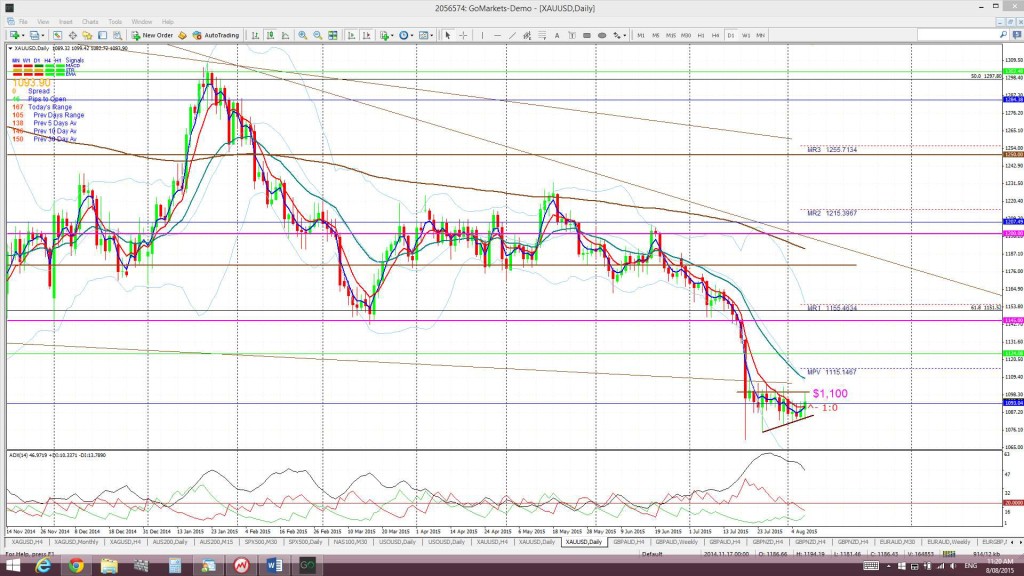Image resolution: width=1024 pixels, height=576 pixels.
Task: Toggle the Market Watch window icon
Action: click(x=57, y=35)
